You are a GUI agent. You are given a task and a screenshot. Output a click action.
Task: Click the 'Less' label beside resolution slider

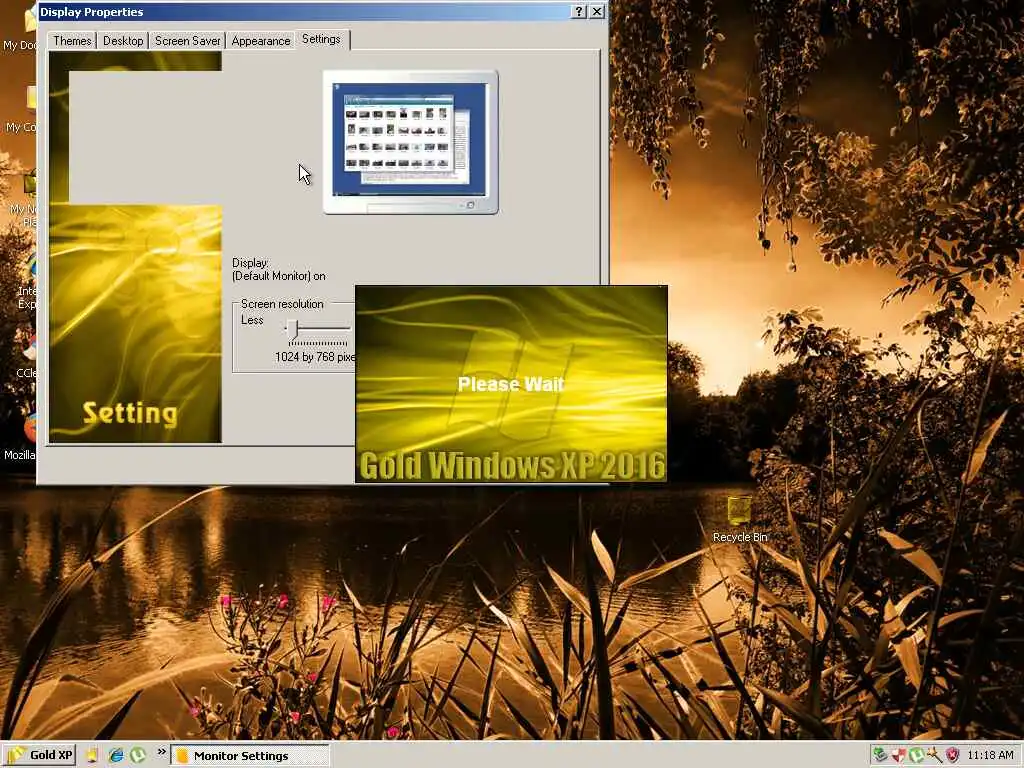click(252, 320)
